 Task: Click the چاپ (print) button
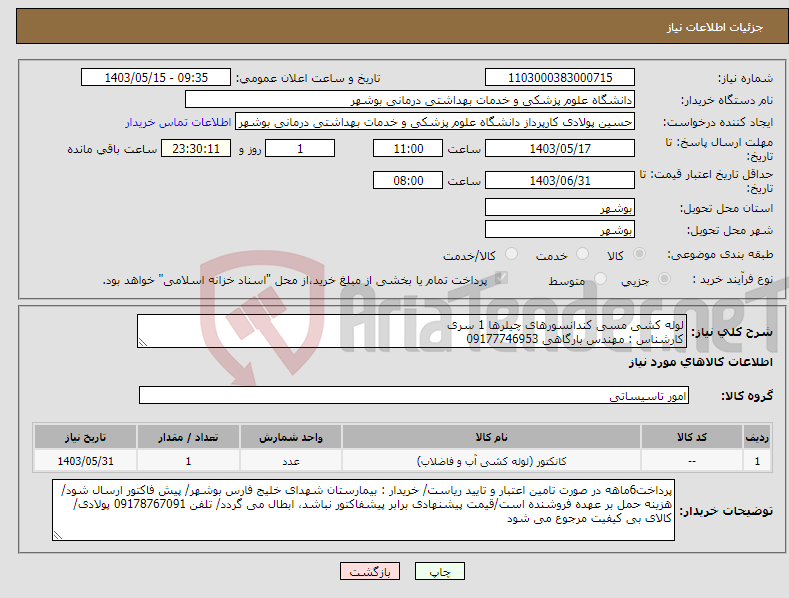(439, 571)
